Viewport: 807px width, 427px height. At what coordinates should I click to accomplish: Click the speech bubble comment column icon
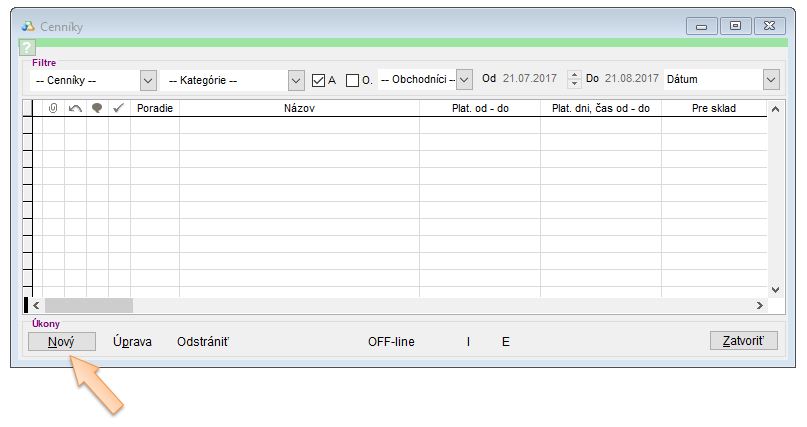coord(97,108)
